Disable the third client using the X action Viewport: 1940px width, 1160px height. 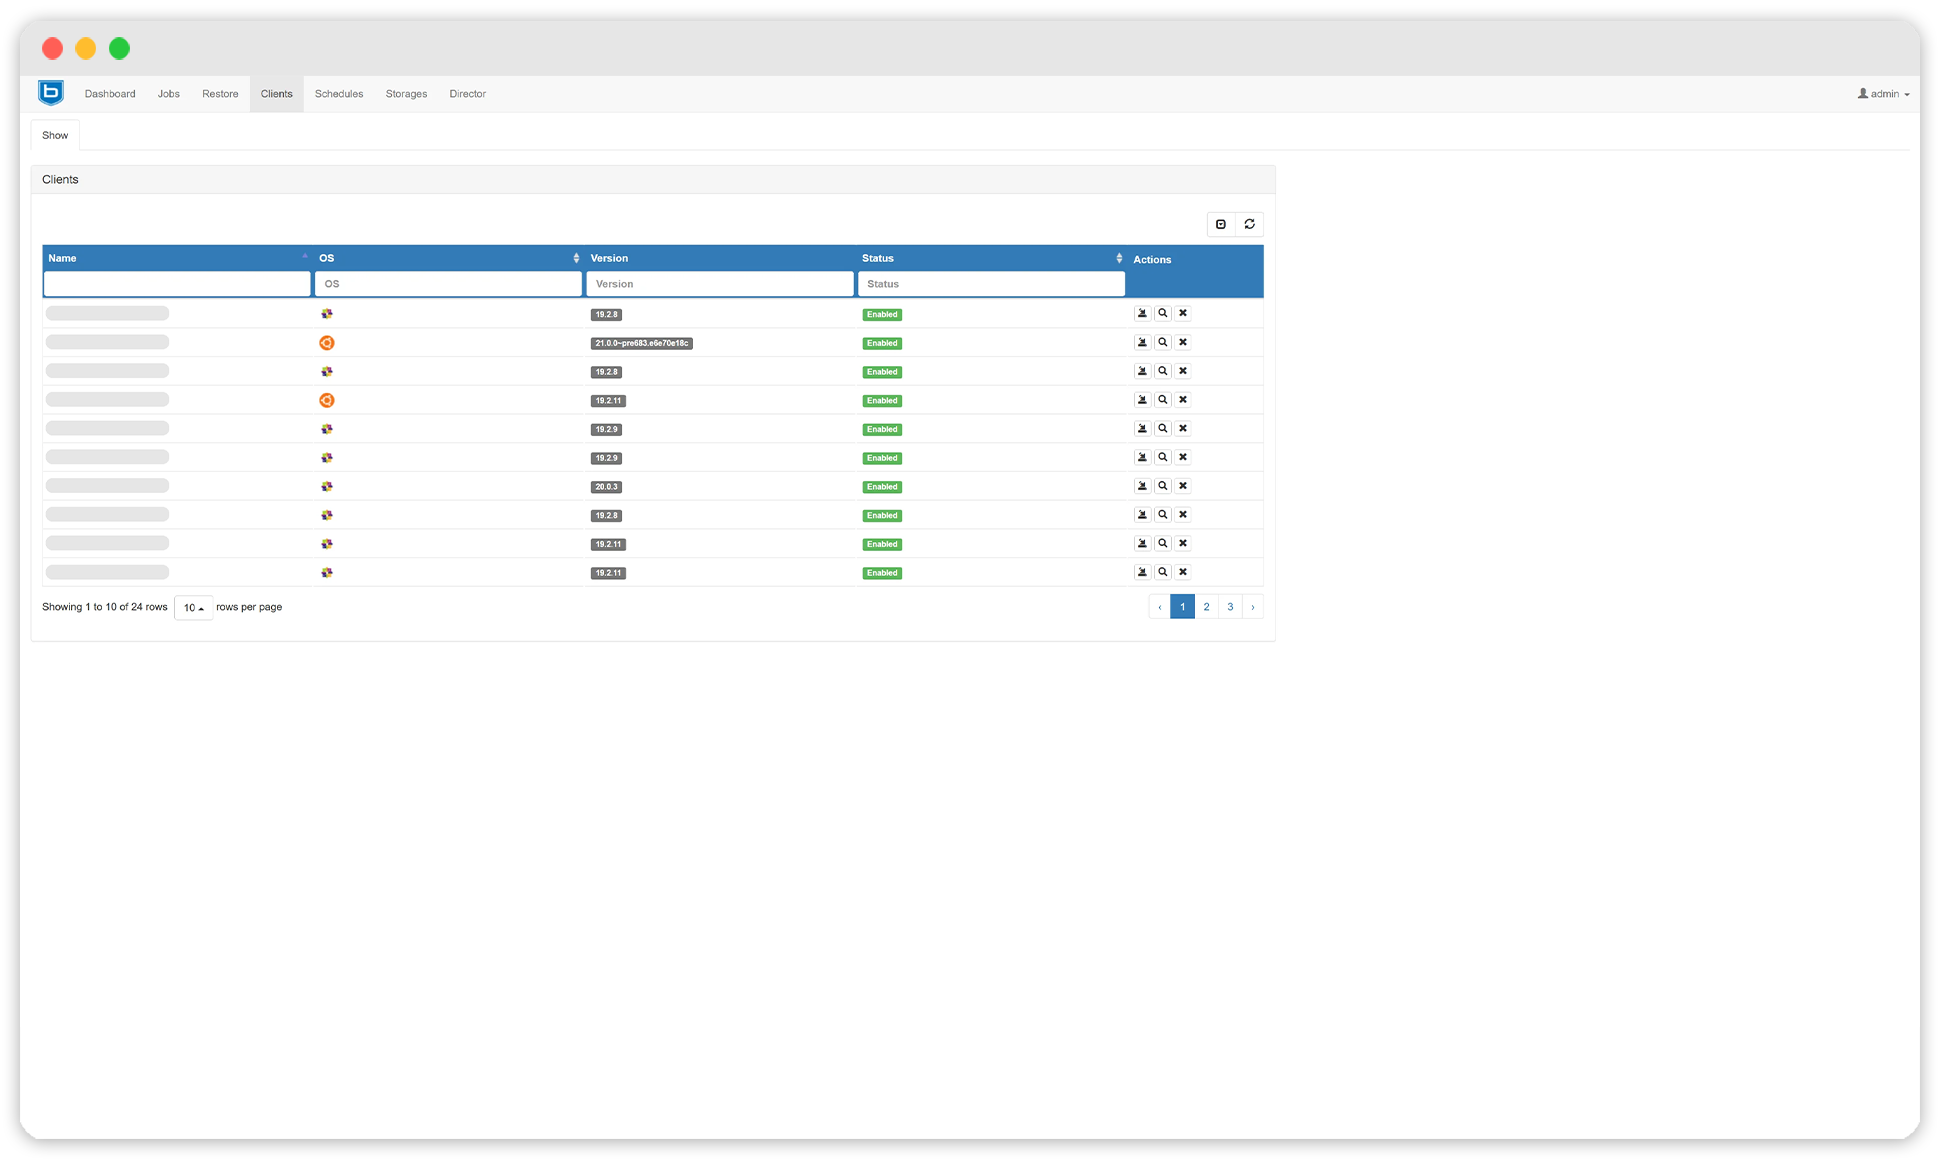[1183, 370]
